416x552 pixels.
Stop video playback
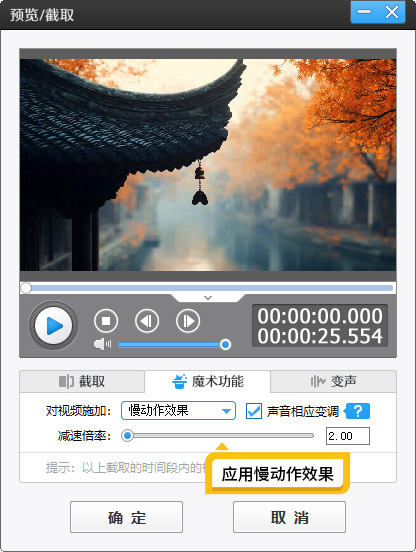(x=106, y=321)
